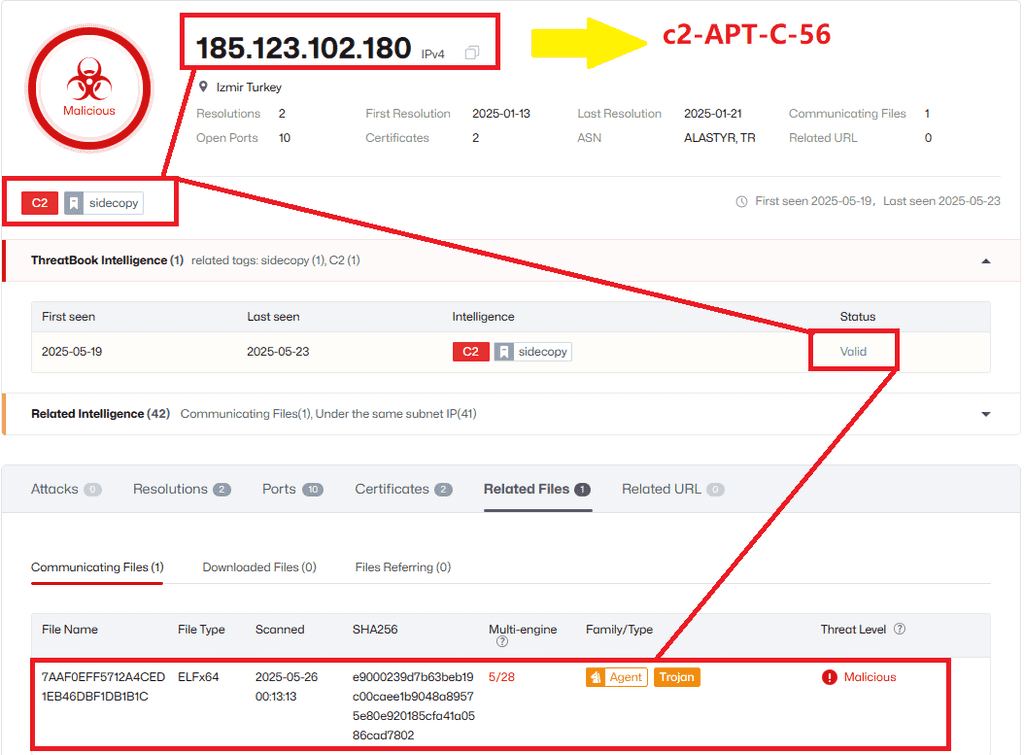Expand the Related Intelligence section

[986, 414]
